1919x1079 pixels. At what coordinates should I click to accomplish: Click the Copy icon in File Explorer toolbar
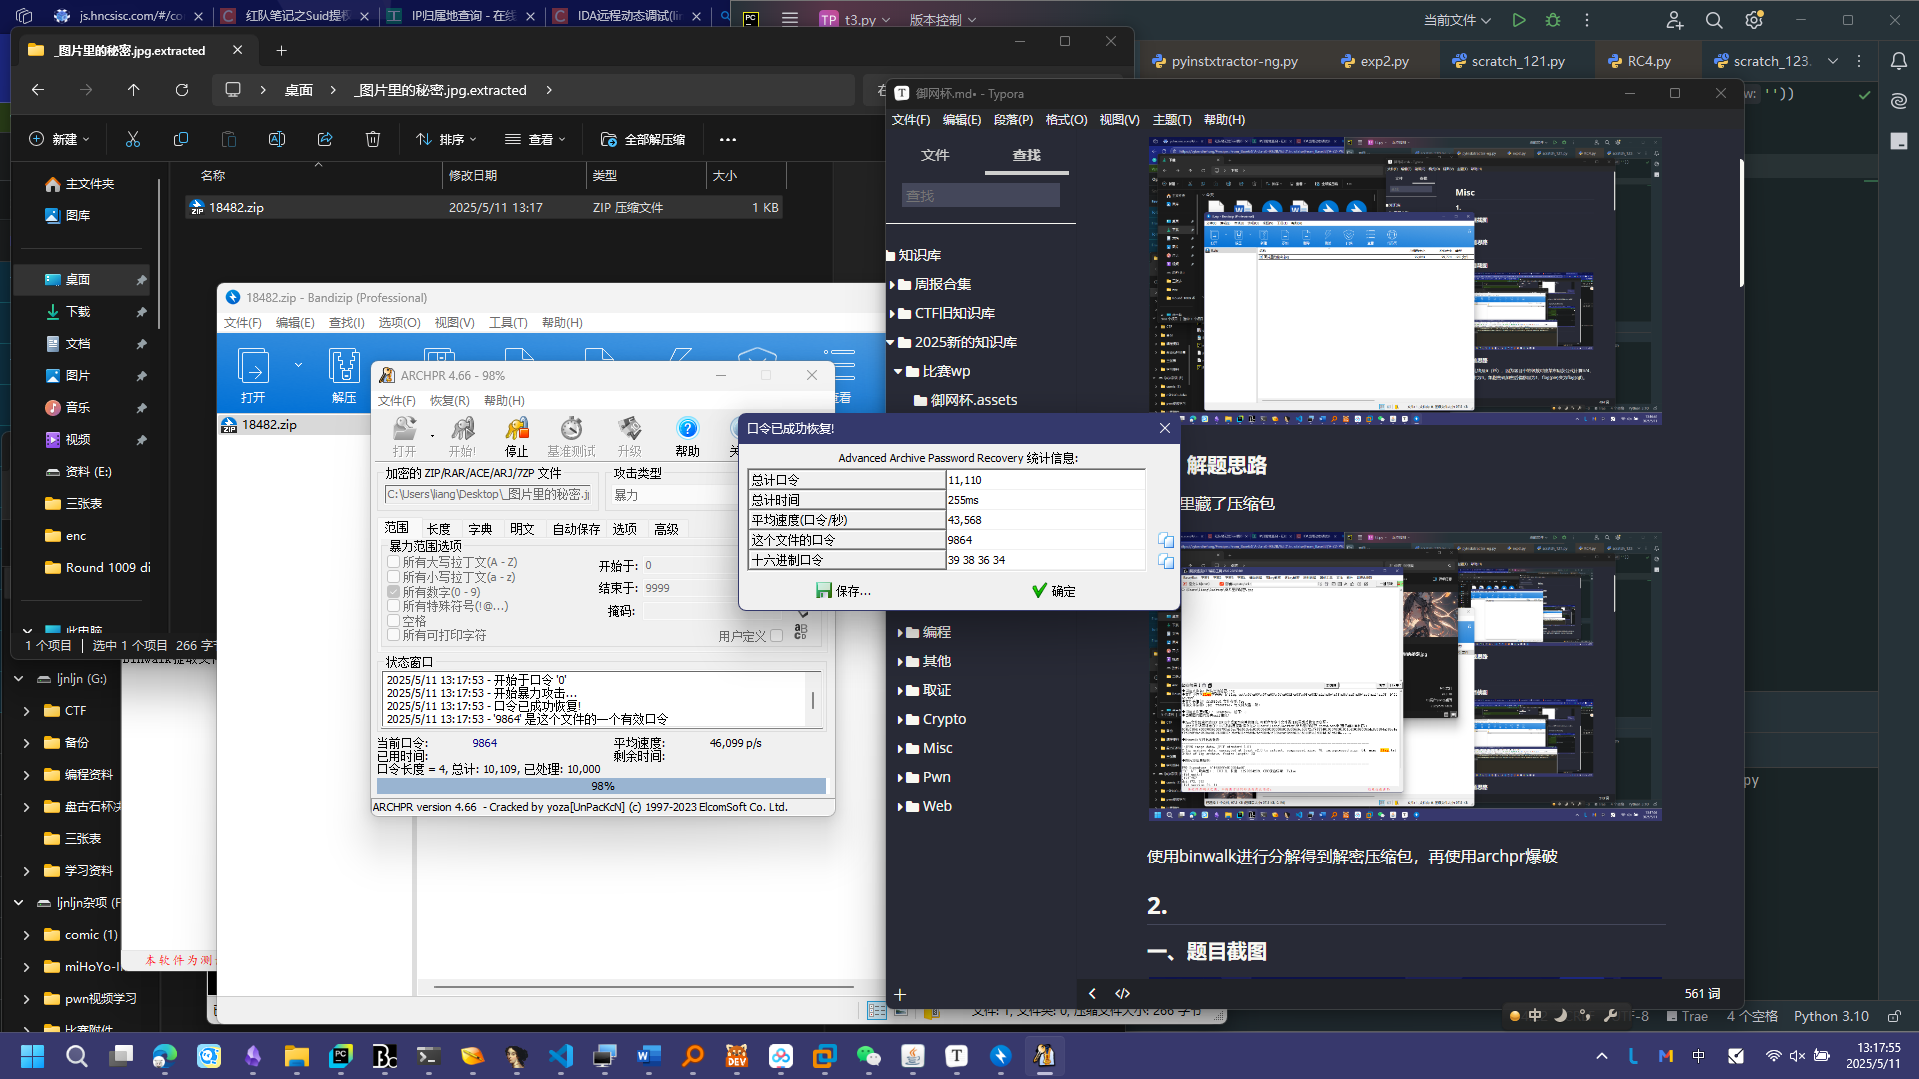180,139
